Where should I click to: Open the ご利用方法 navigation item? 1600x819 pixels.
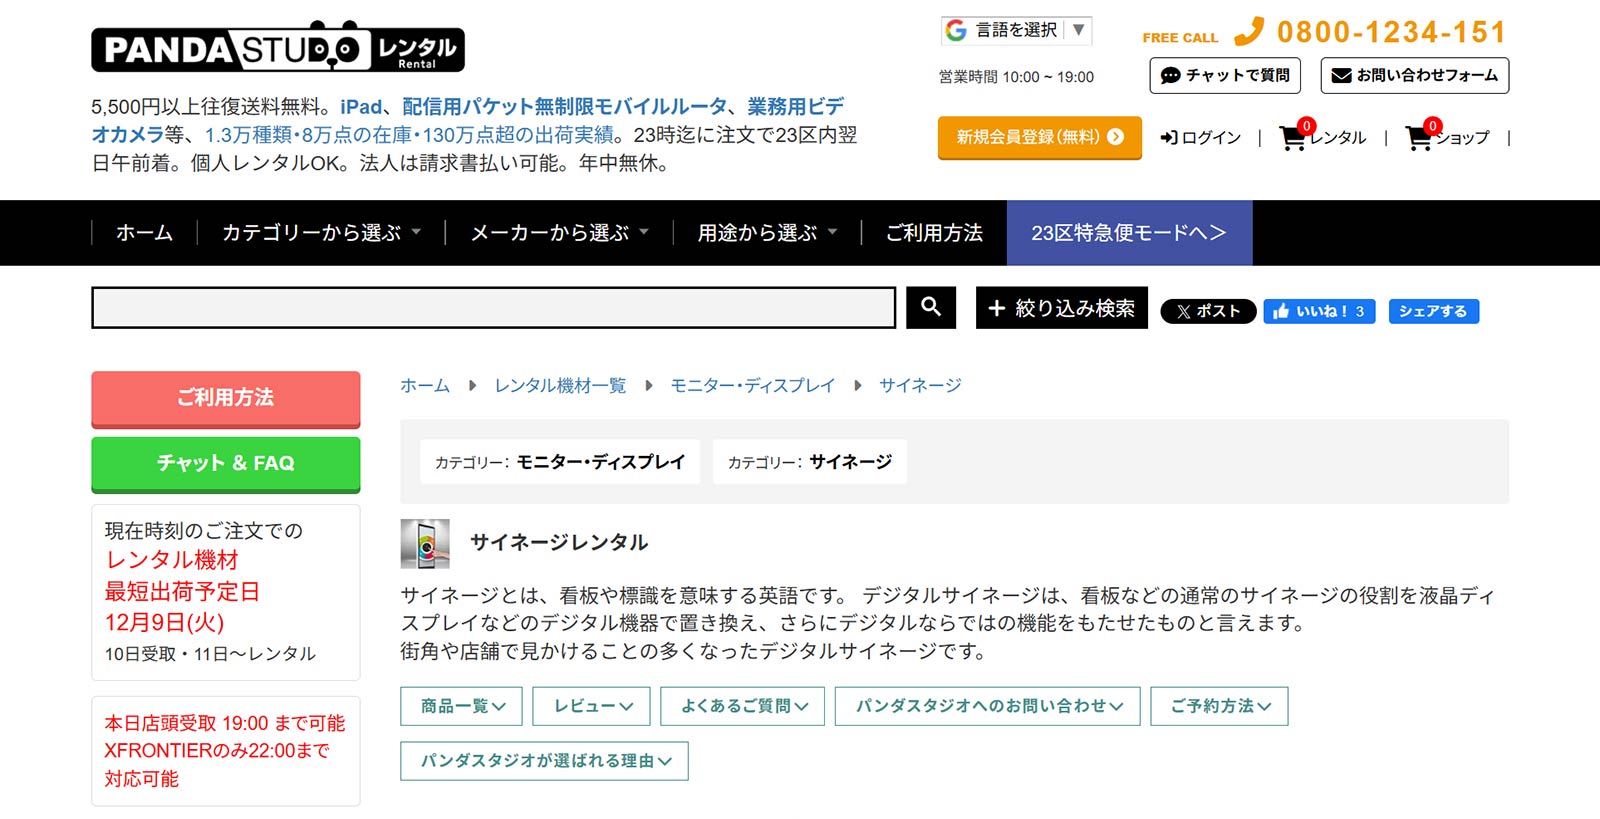(934, 233)
